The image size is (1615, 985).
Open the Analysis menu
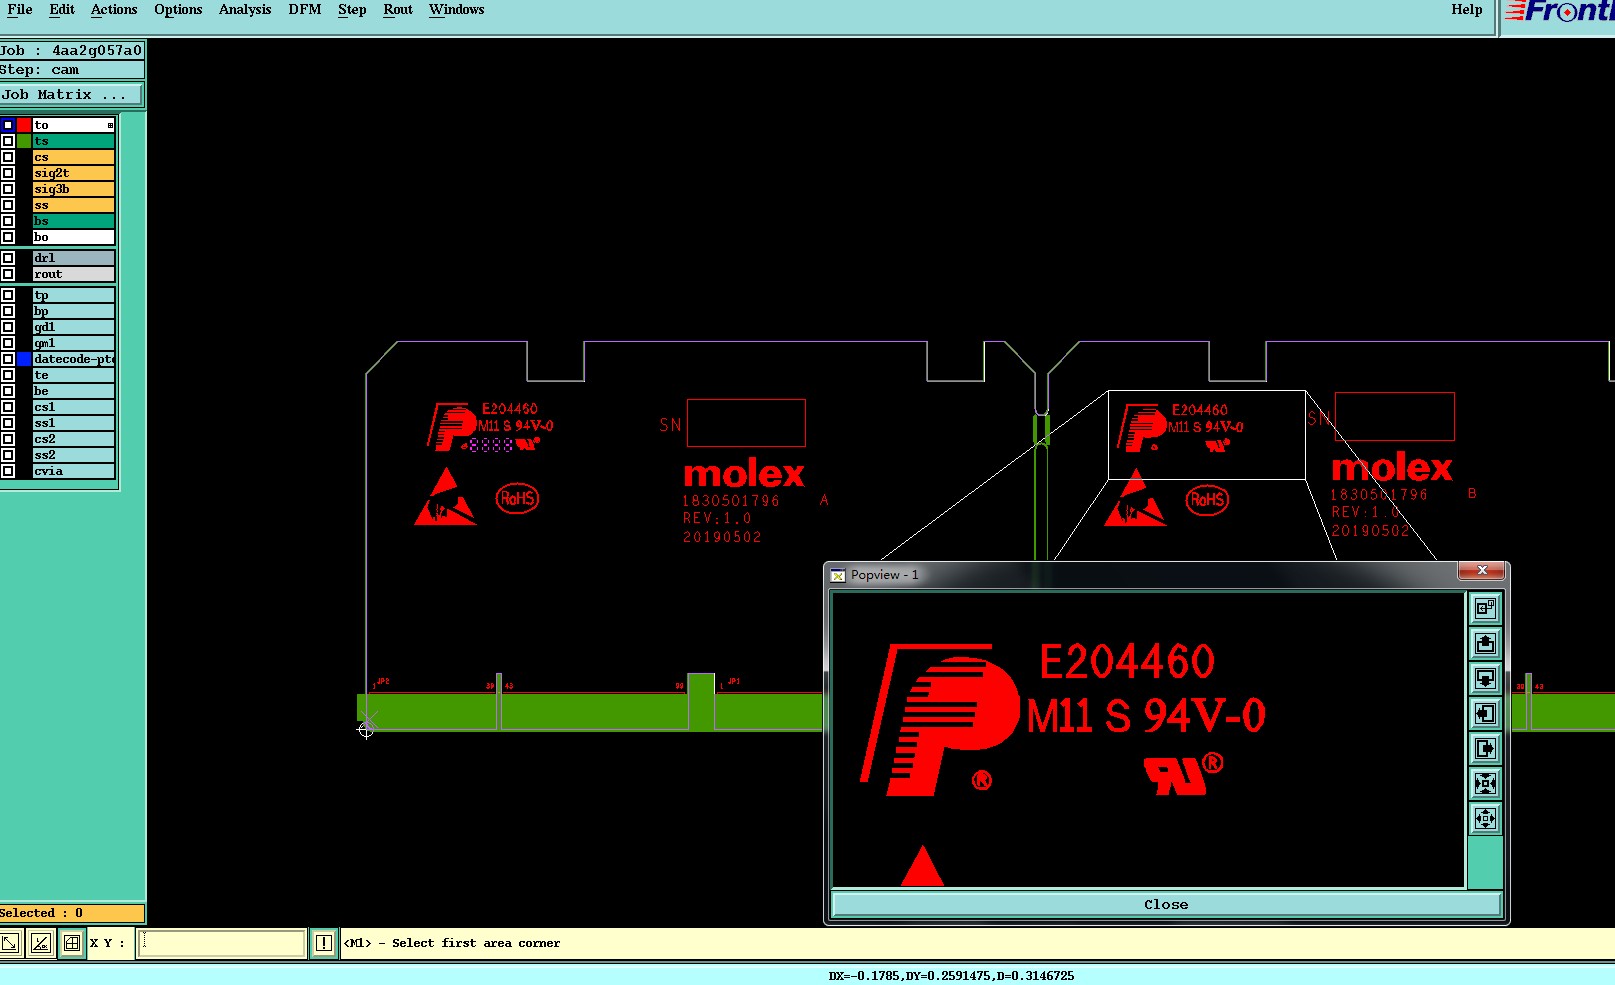point(245,10)
